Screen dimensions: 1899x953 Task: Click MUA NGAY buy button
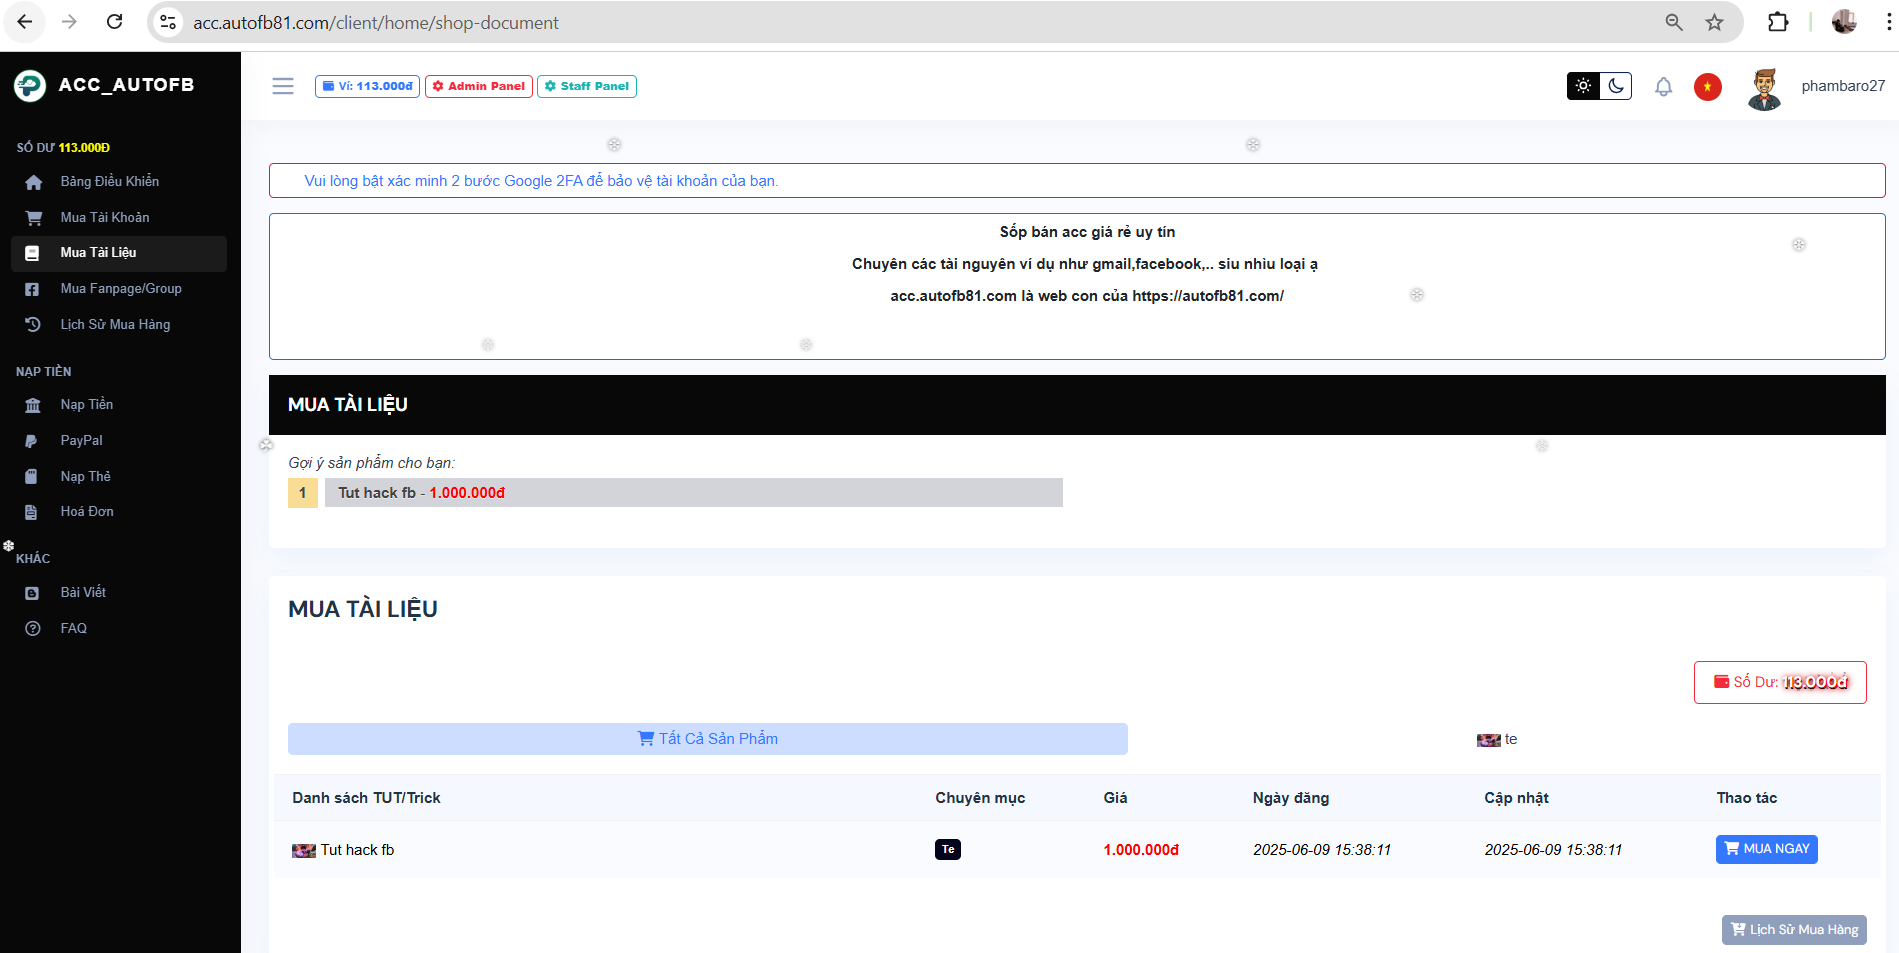1767,849
